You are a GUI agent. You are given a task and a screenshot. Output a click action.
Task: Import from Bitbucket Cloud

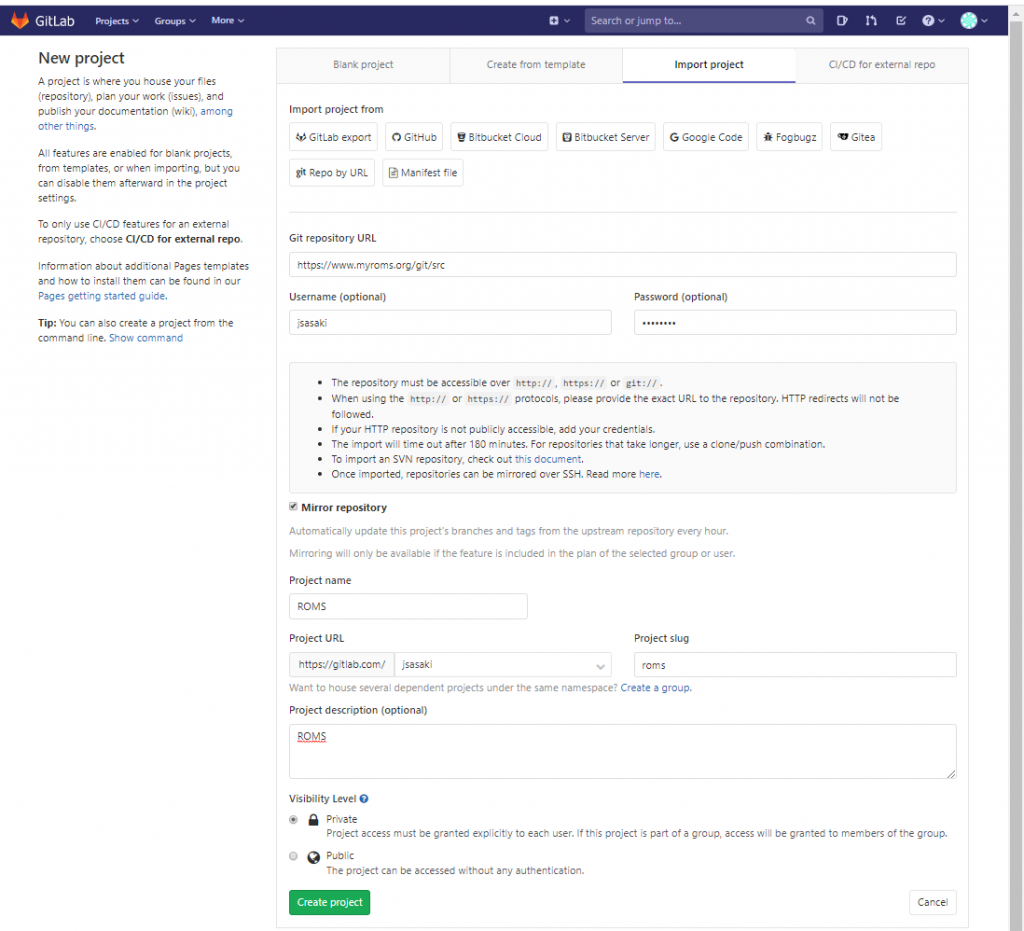[x=500, y=137]
